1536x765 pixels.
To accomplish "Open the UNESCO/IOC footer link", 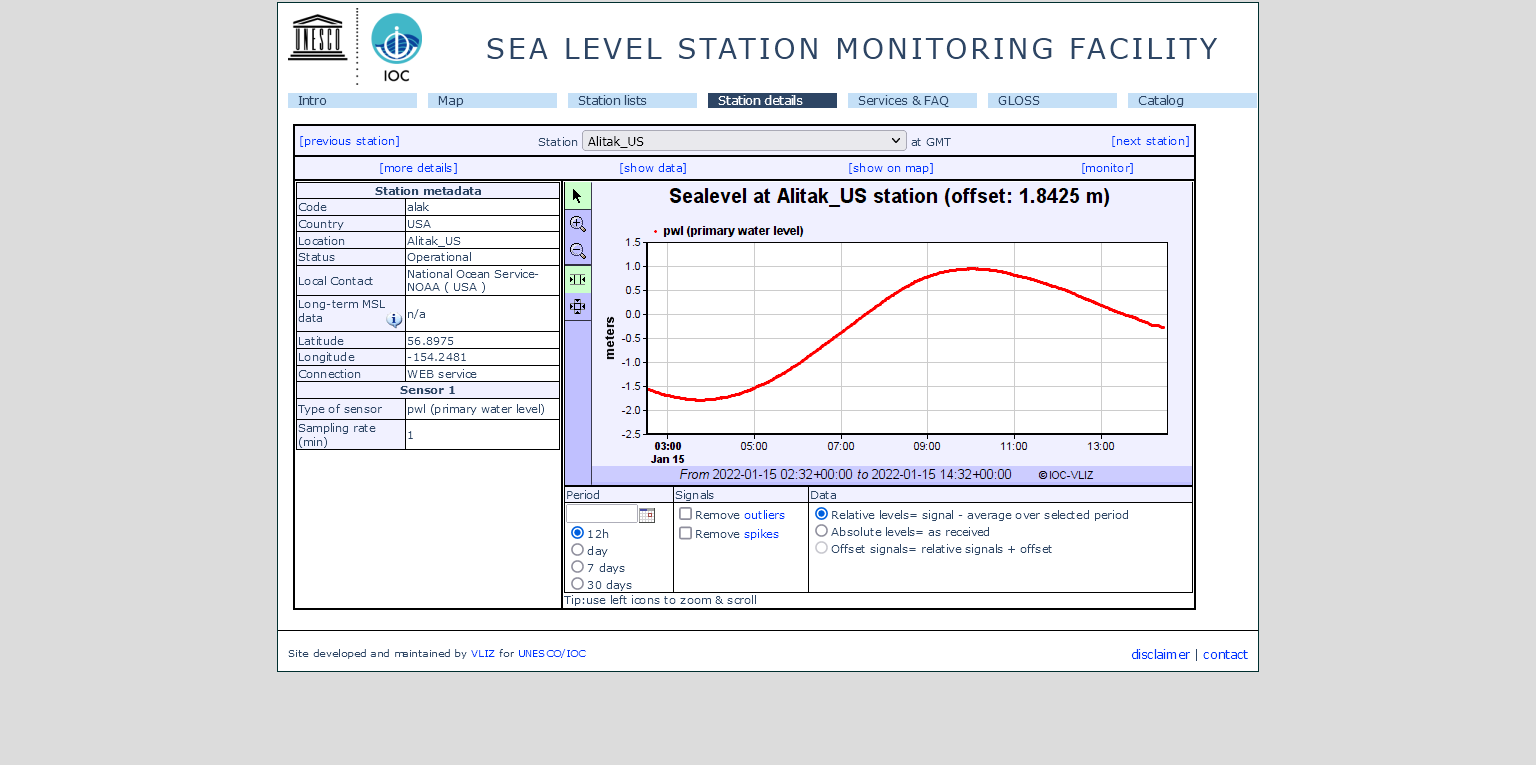I will tap(552, 654).
